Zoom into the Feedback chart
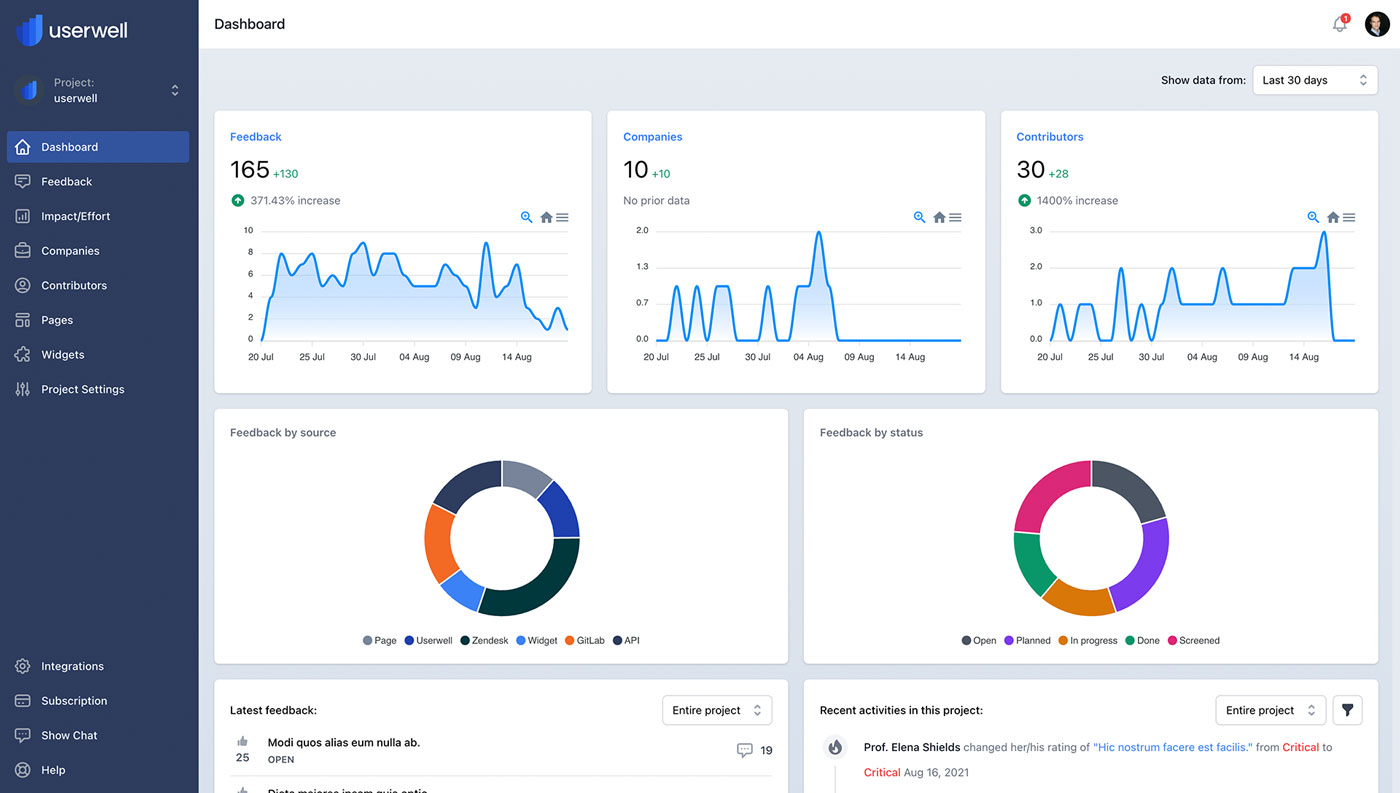1400x793 pixels. (526, 217)
